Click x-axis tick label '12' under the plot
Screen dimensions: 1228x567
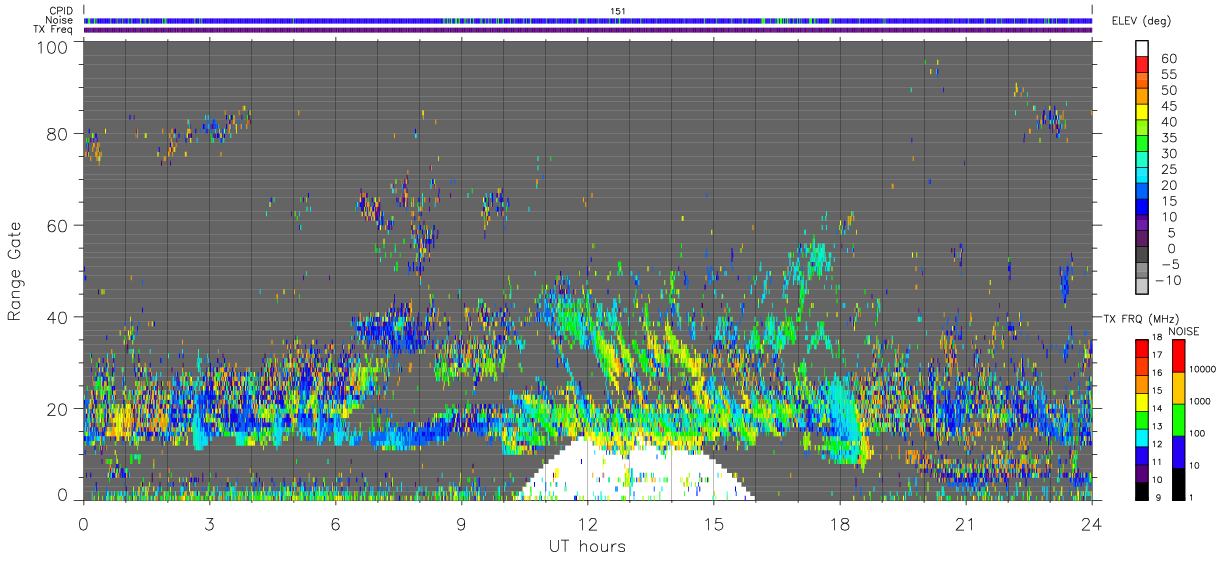[x=588, y=524]
